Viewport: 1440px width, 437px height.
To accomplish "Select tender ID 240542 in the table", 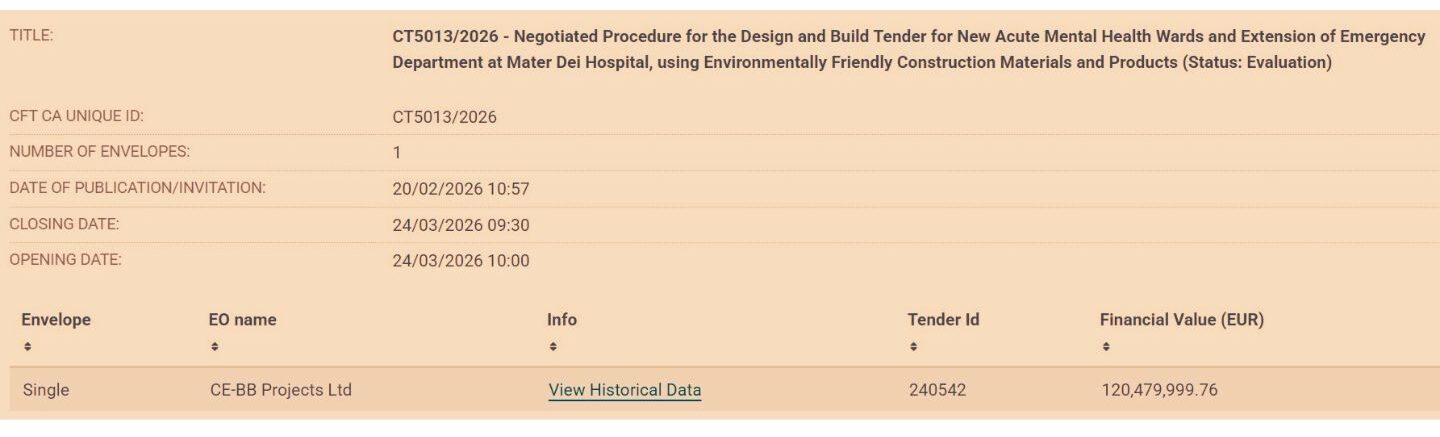I will tap(937, 390).
